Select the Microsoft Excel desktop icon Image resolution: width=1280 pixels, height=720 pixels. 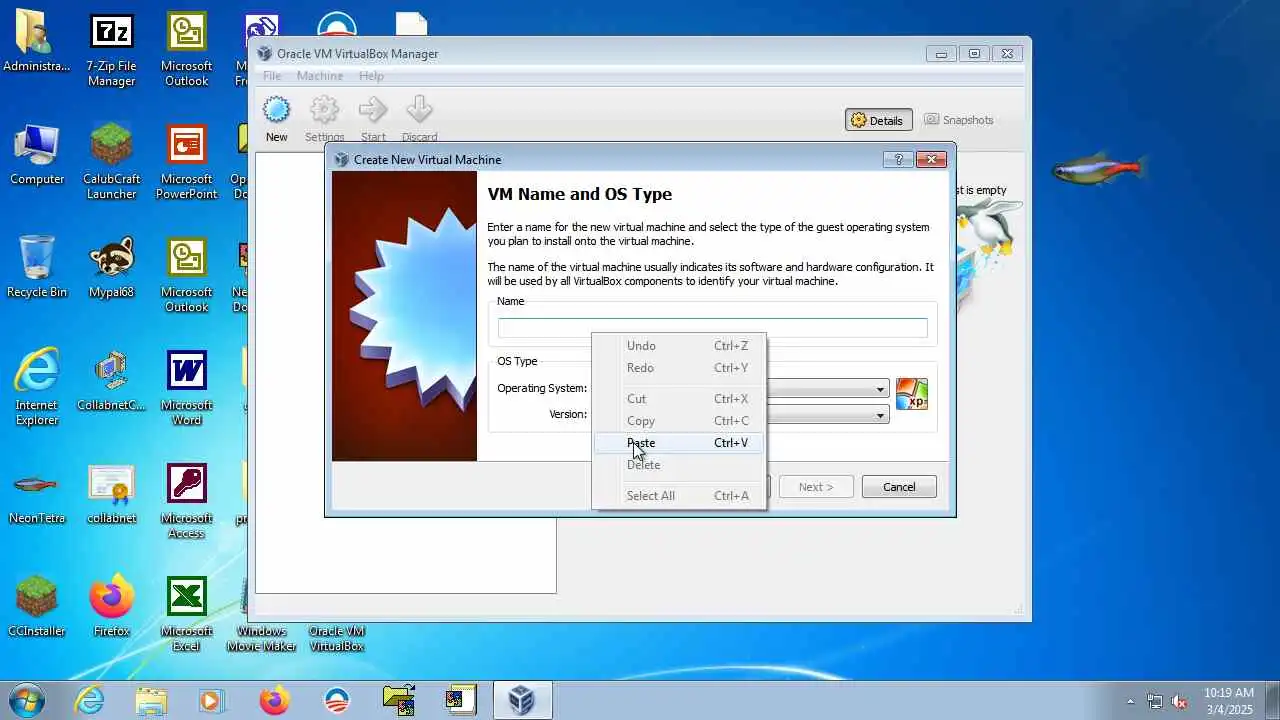[x=186, y=614]
